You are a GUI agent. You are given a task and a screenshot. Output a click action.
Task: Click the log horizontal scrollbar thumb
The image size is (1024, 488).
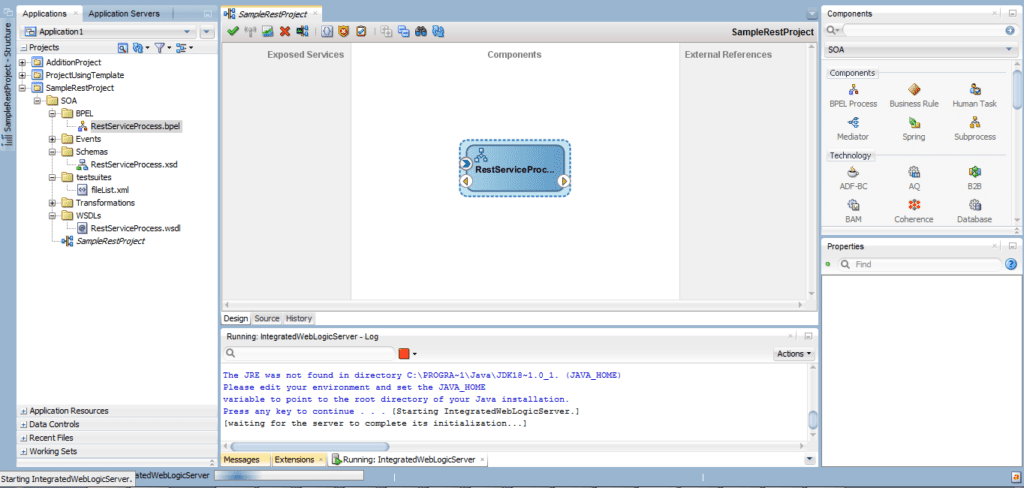(310, 446)
